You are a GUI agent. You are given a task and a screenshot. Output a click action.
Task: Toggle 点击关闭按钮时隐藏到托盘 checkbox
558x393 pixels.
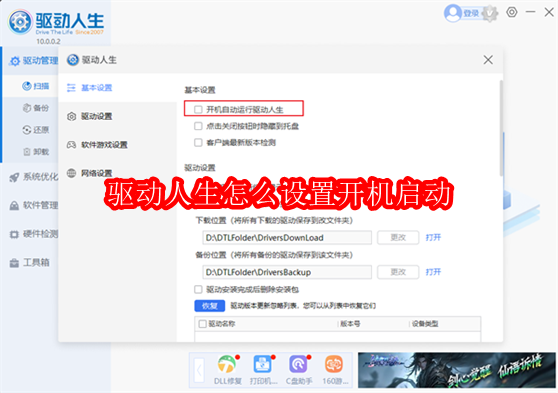click(198, 126)
